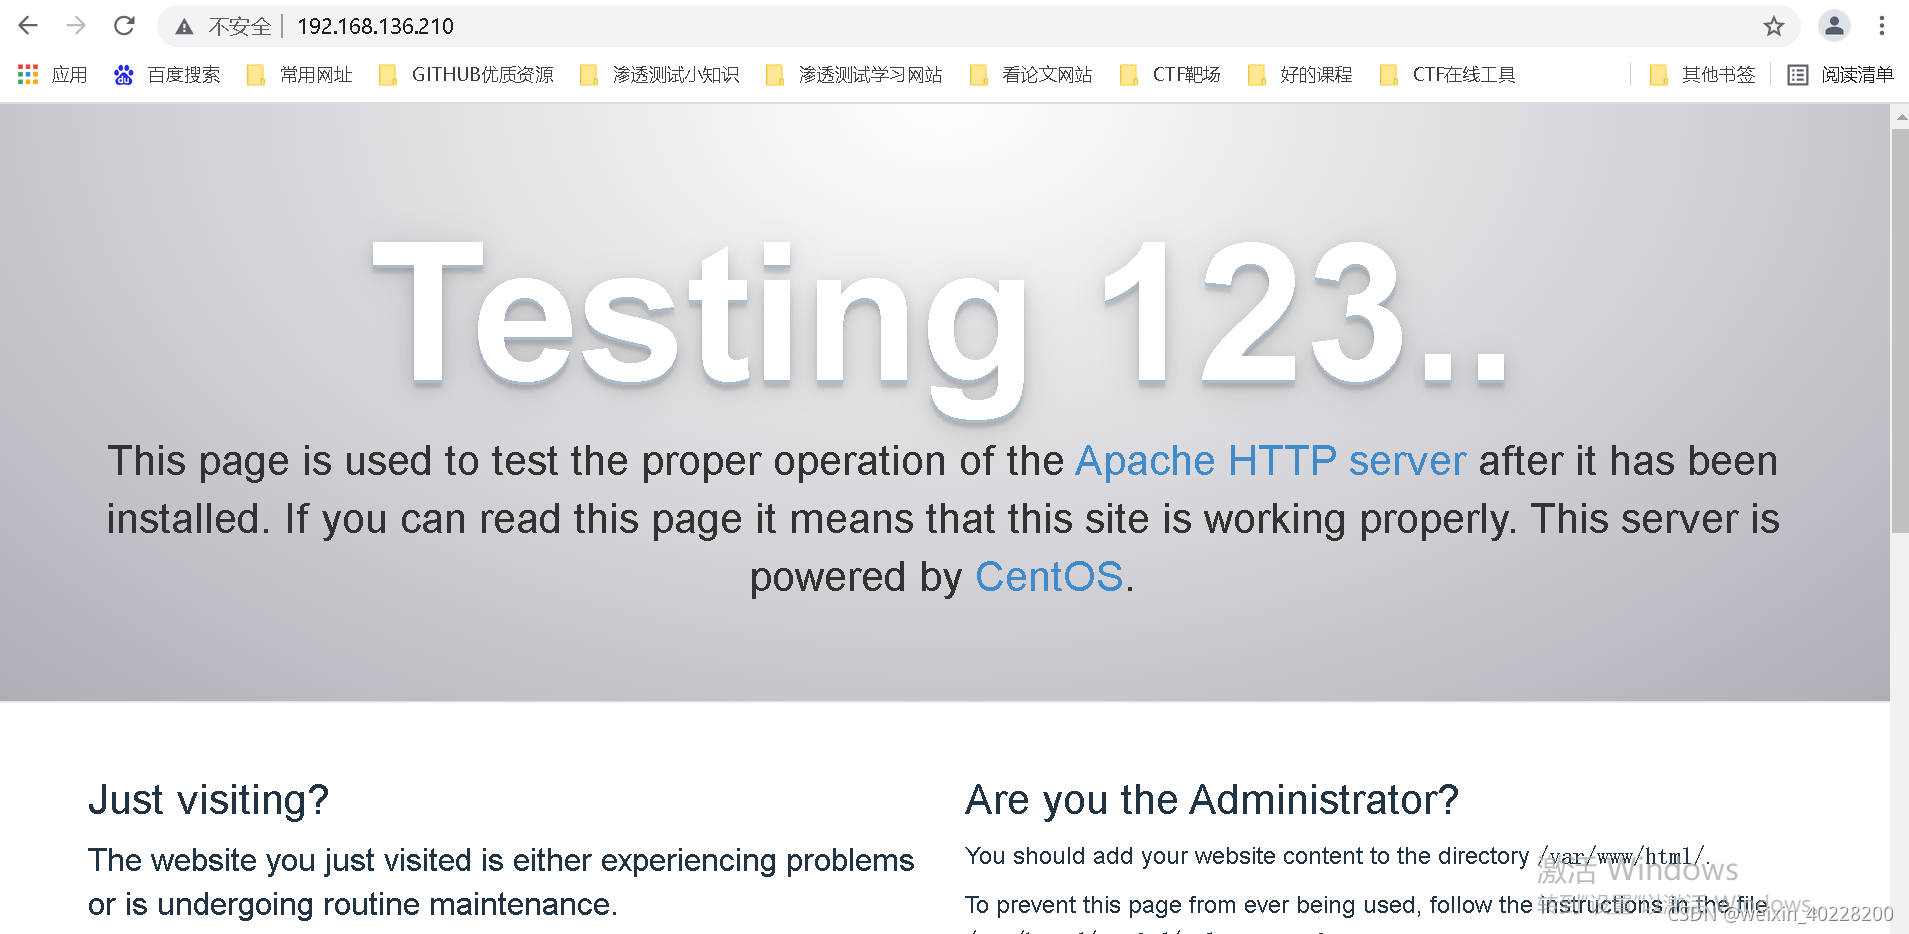This screenshot has height=934, width=1909.
Task: Open the 渗透测试小知识 bookmark folder
Action: coord(660,75)
